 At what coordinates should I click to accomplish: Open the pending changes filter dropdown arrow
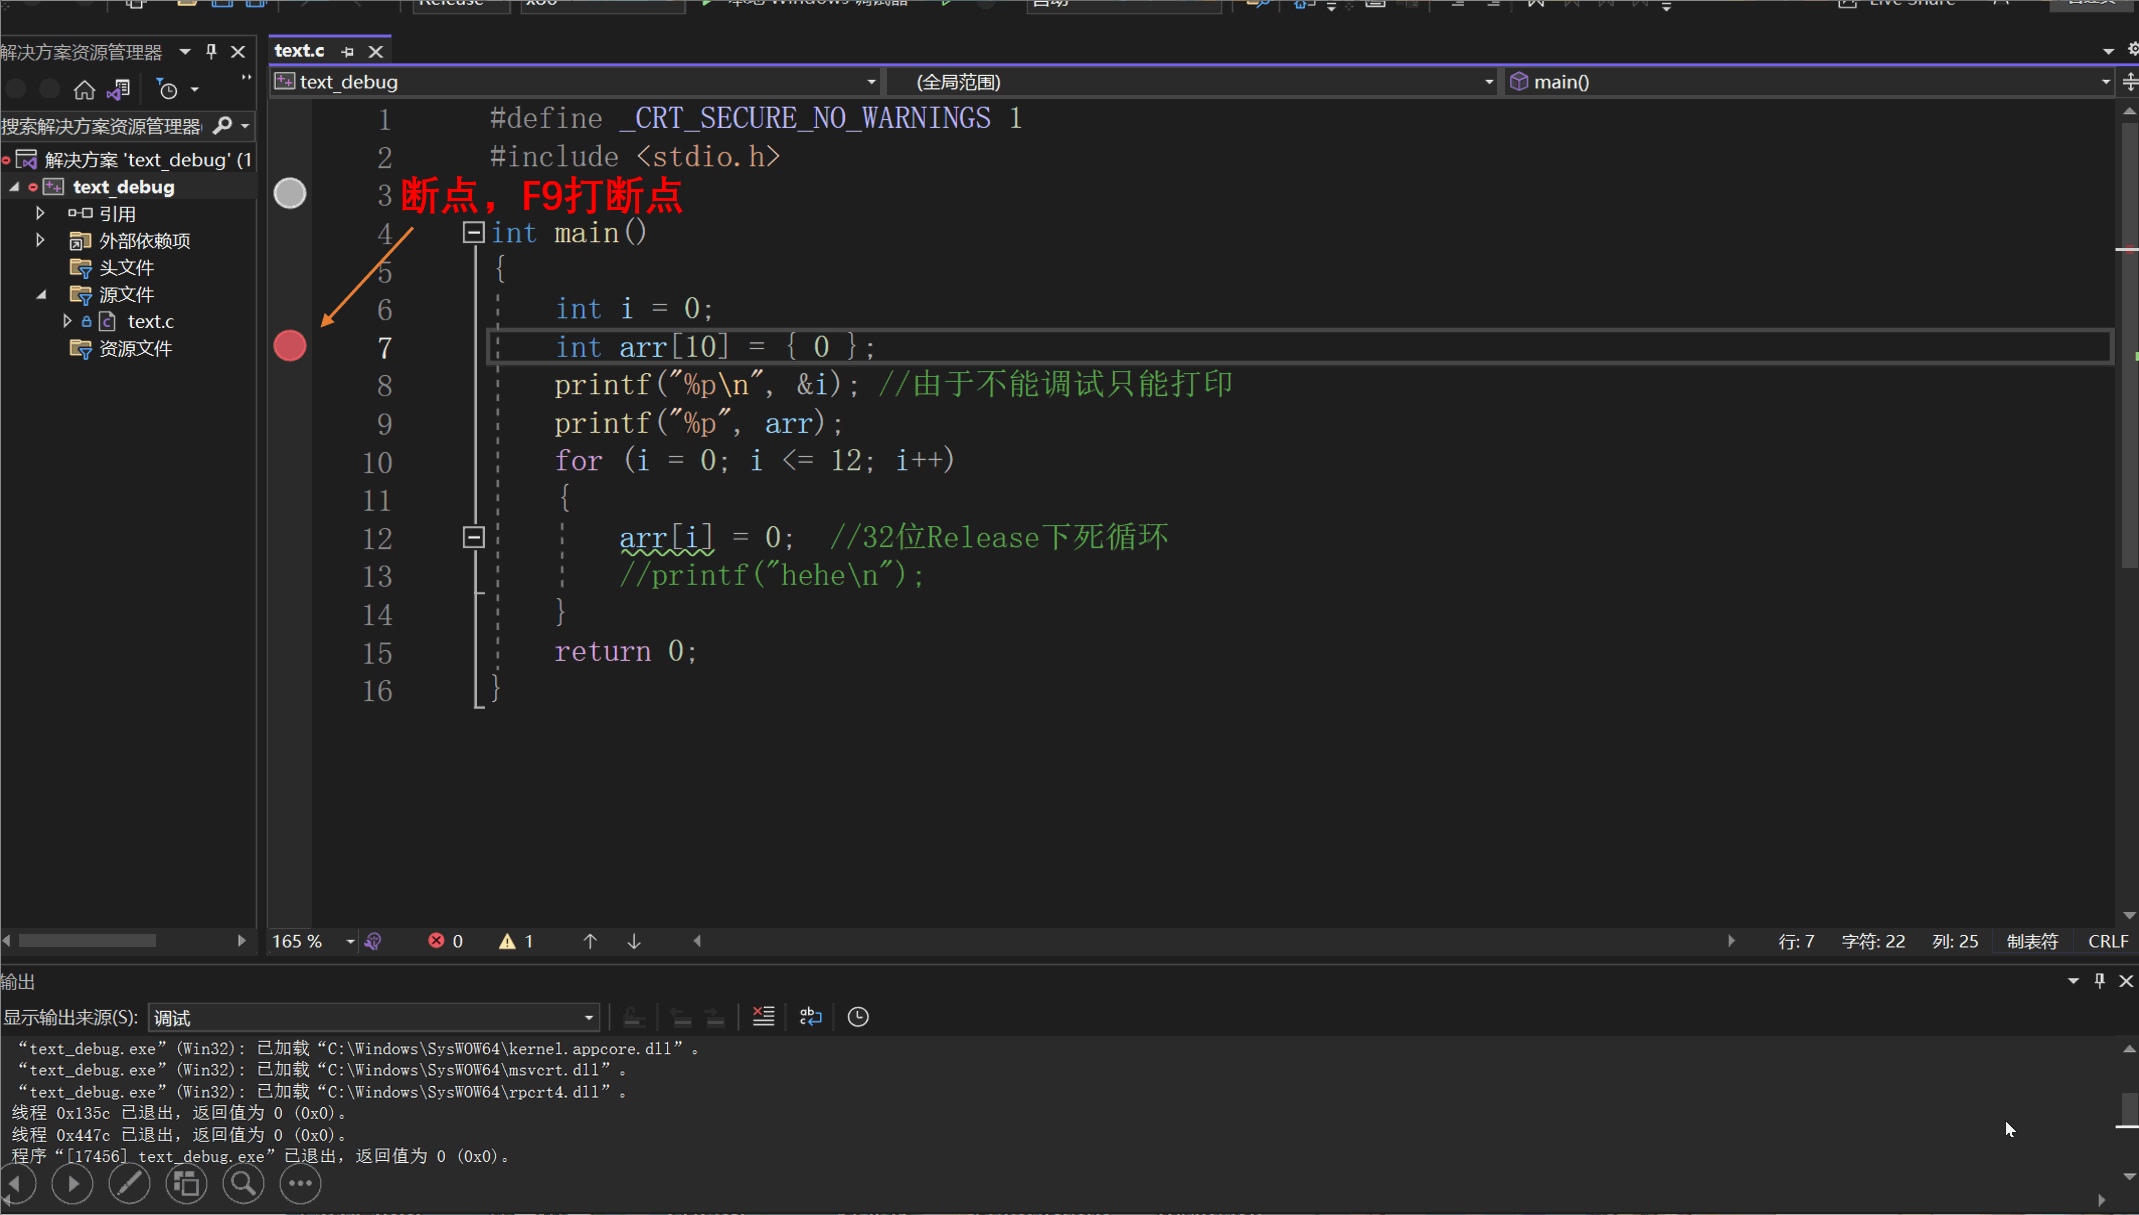click(195, 90)
